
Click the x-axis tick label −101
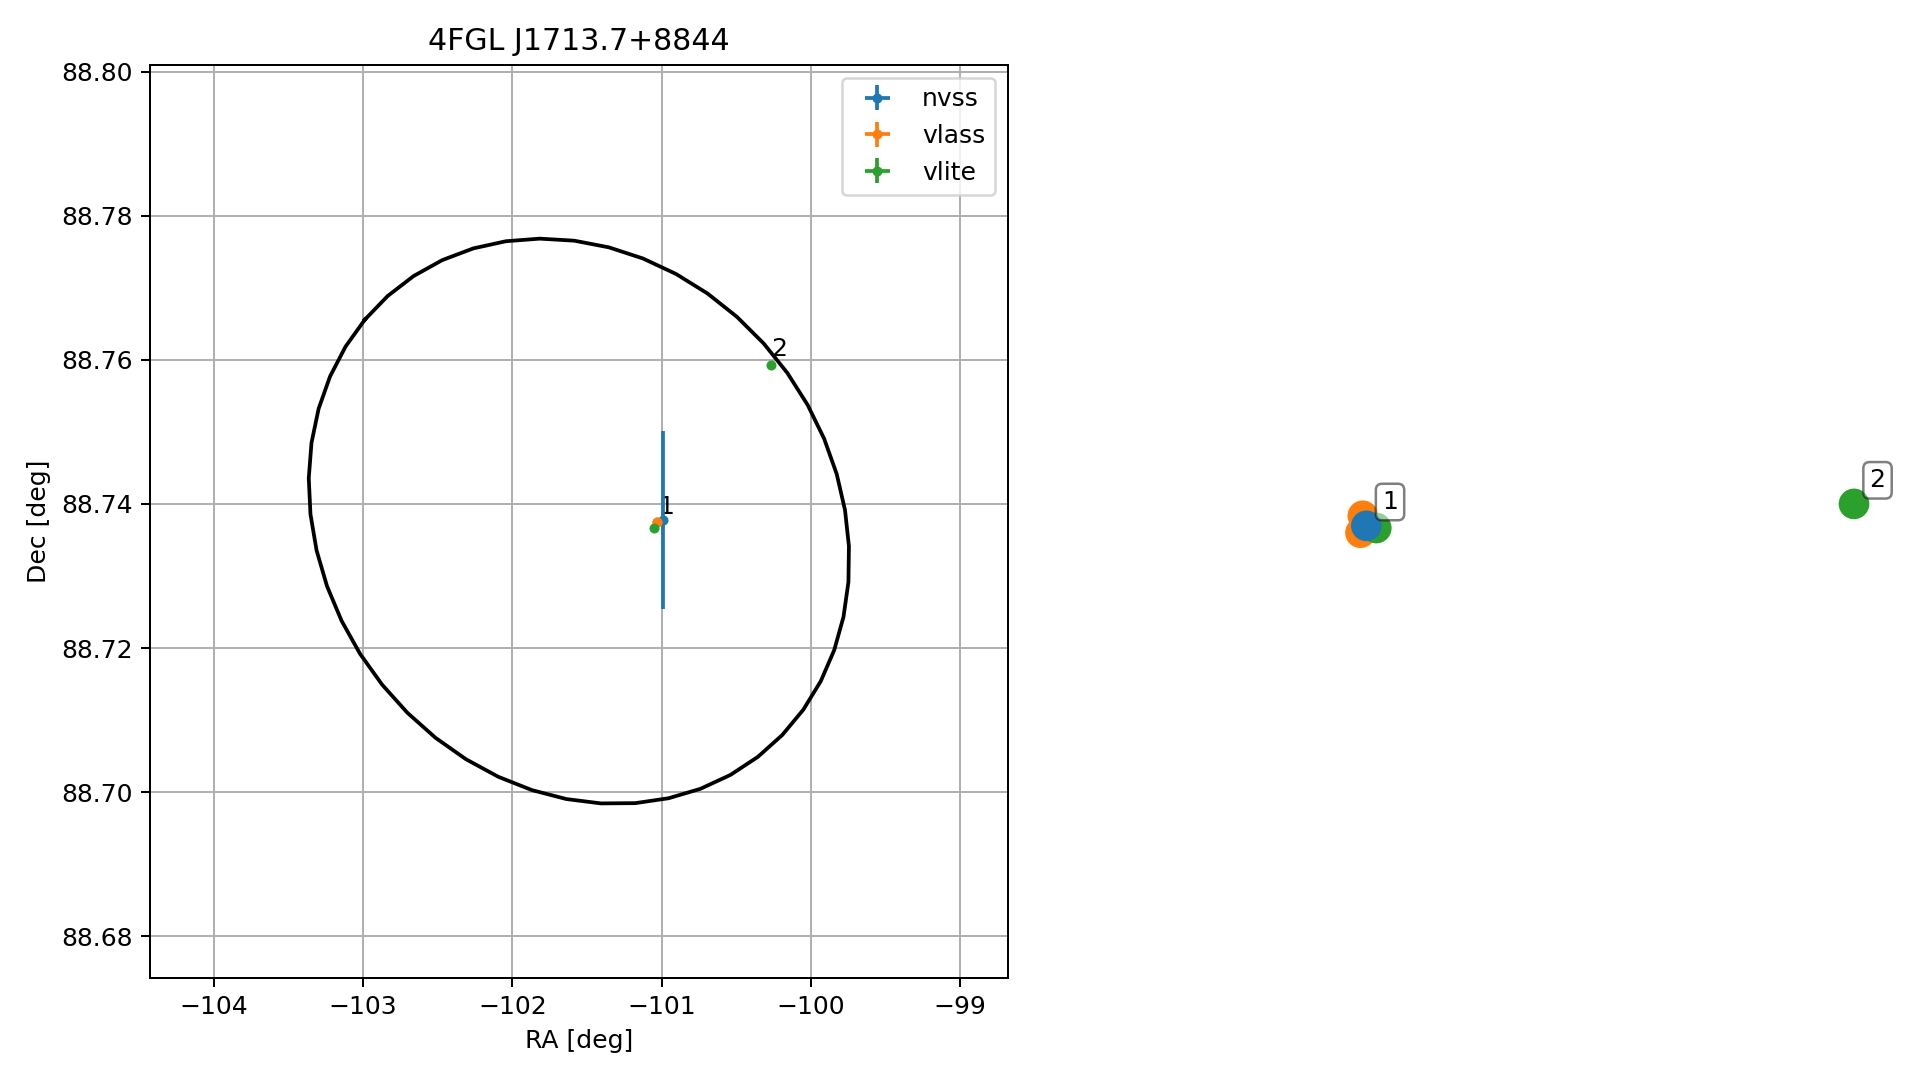661,1005
